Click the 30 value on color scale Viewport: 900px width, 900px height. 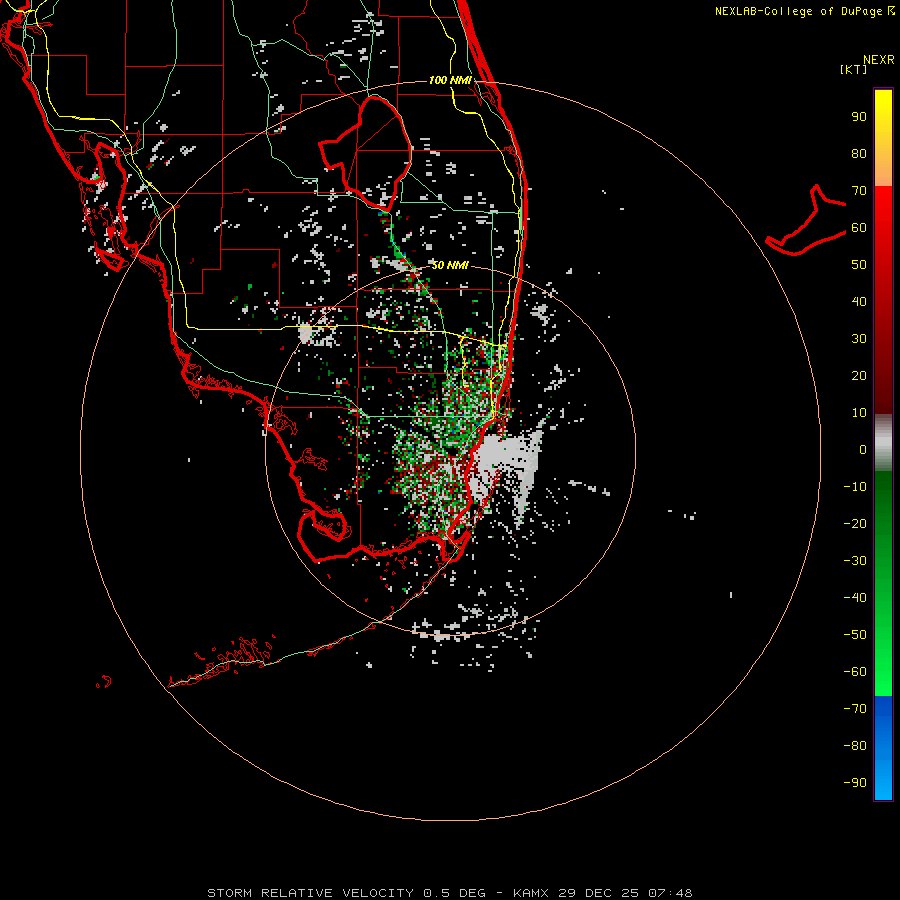tap(859, 339)
